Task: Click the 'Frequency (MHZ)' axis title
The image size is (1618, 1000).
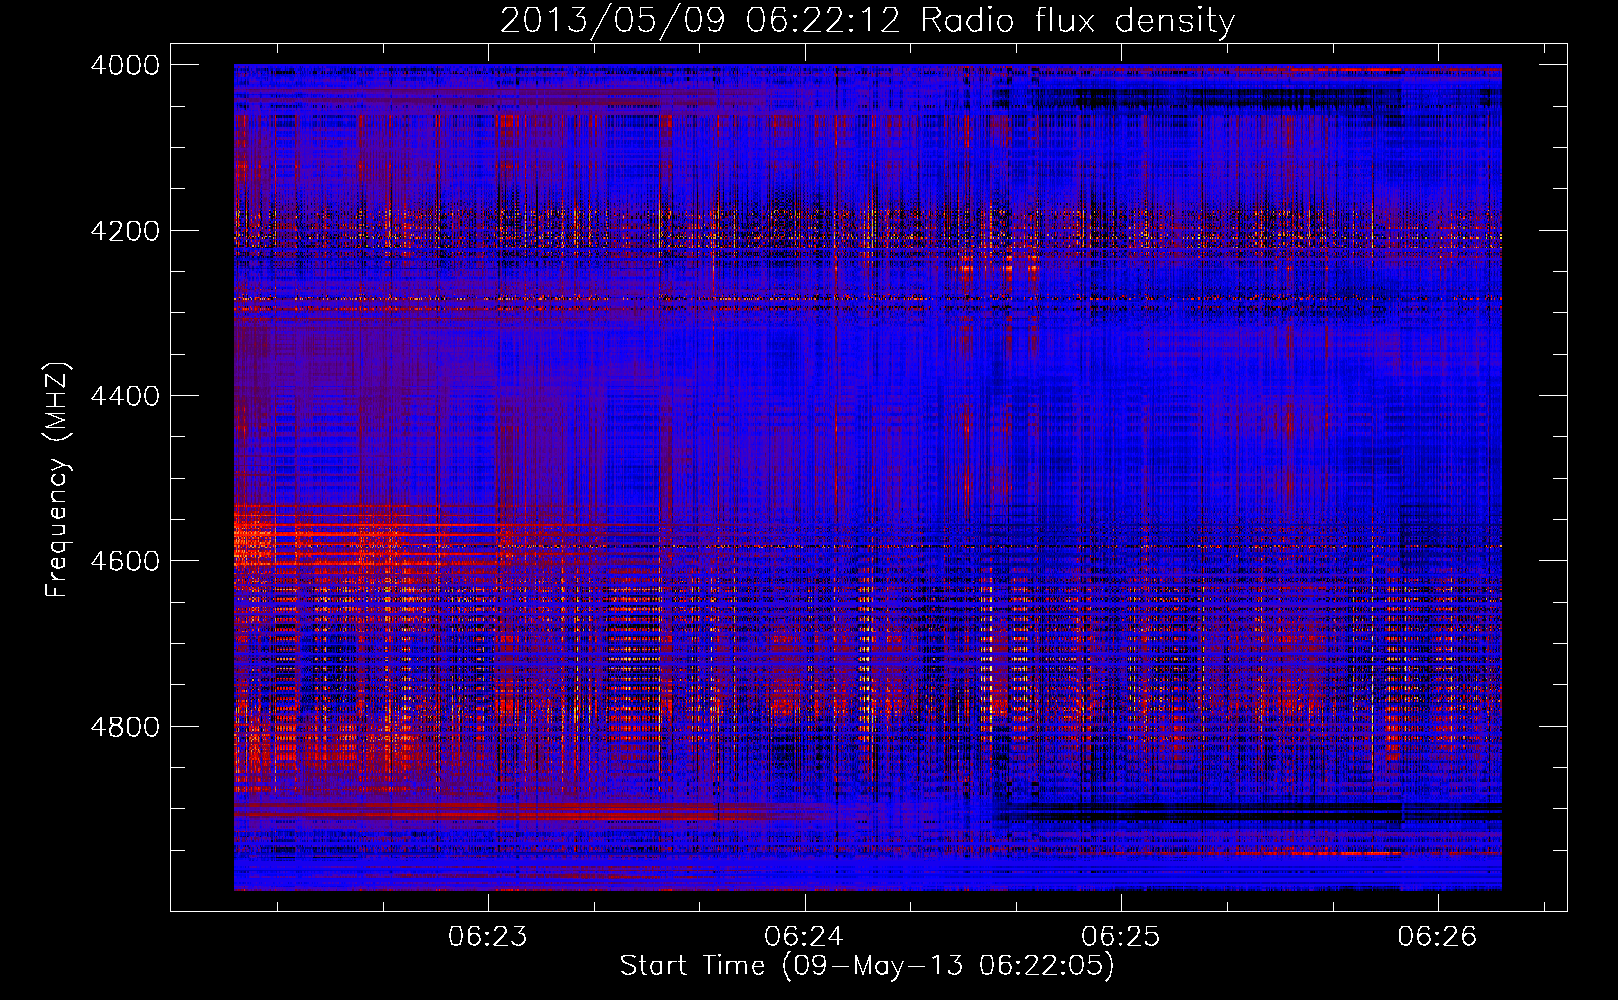Action: 59,480
